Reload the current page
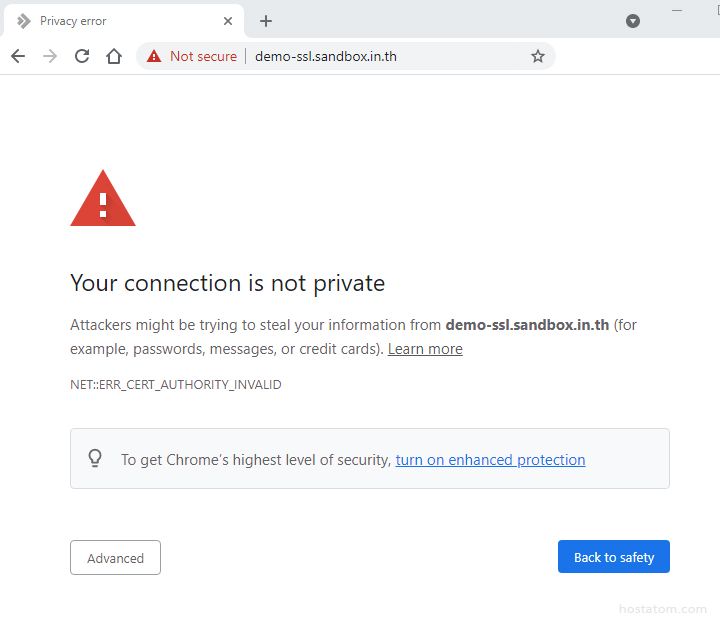Viewport: 720px width, 625px height. [82, 56]
